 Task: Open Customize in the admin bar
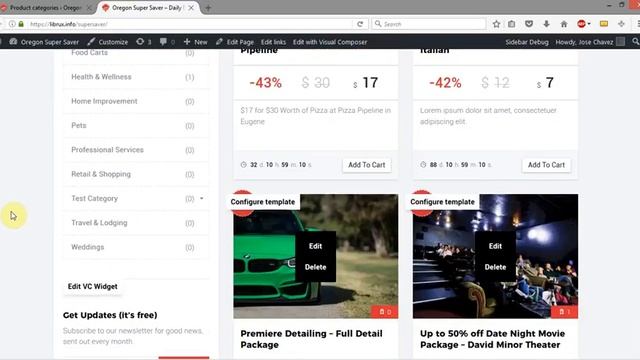click(108, 42)
